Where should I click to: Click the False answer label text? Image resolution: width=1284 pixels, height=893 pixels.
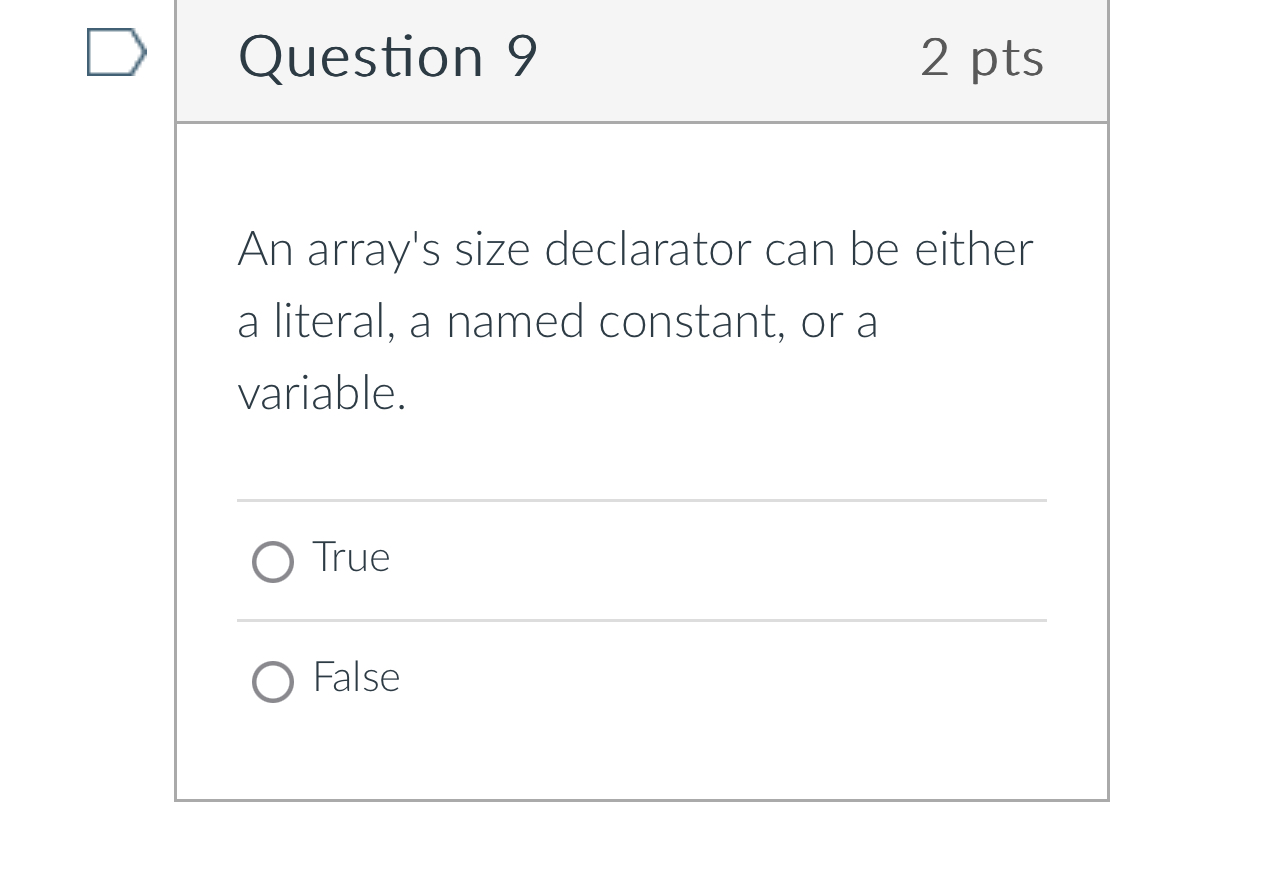click(x=355, y=678)
